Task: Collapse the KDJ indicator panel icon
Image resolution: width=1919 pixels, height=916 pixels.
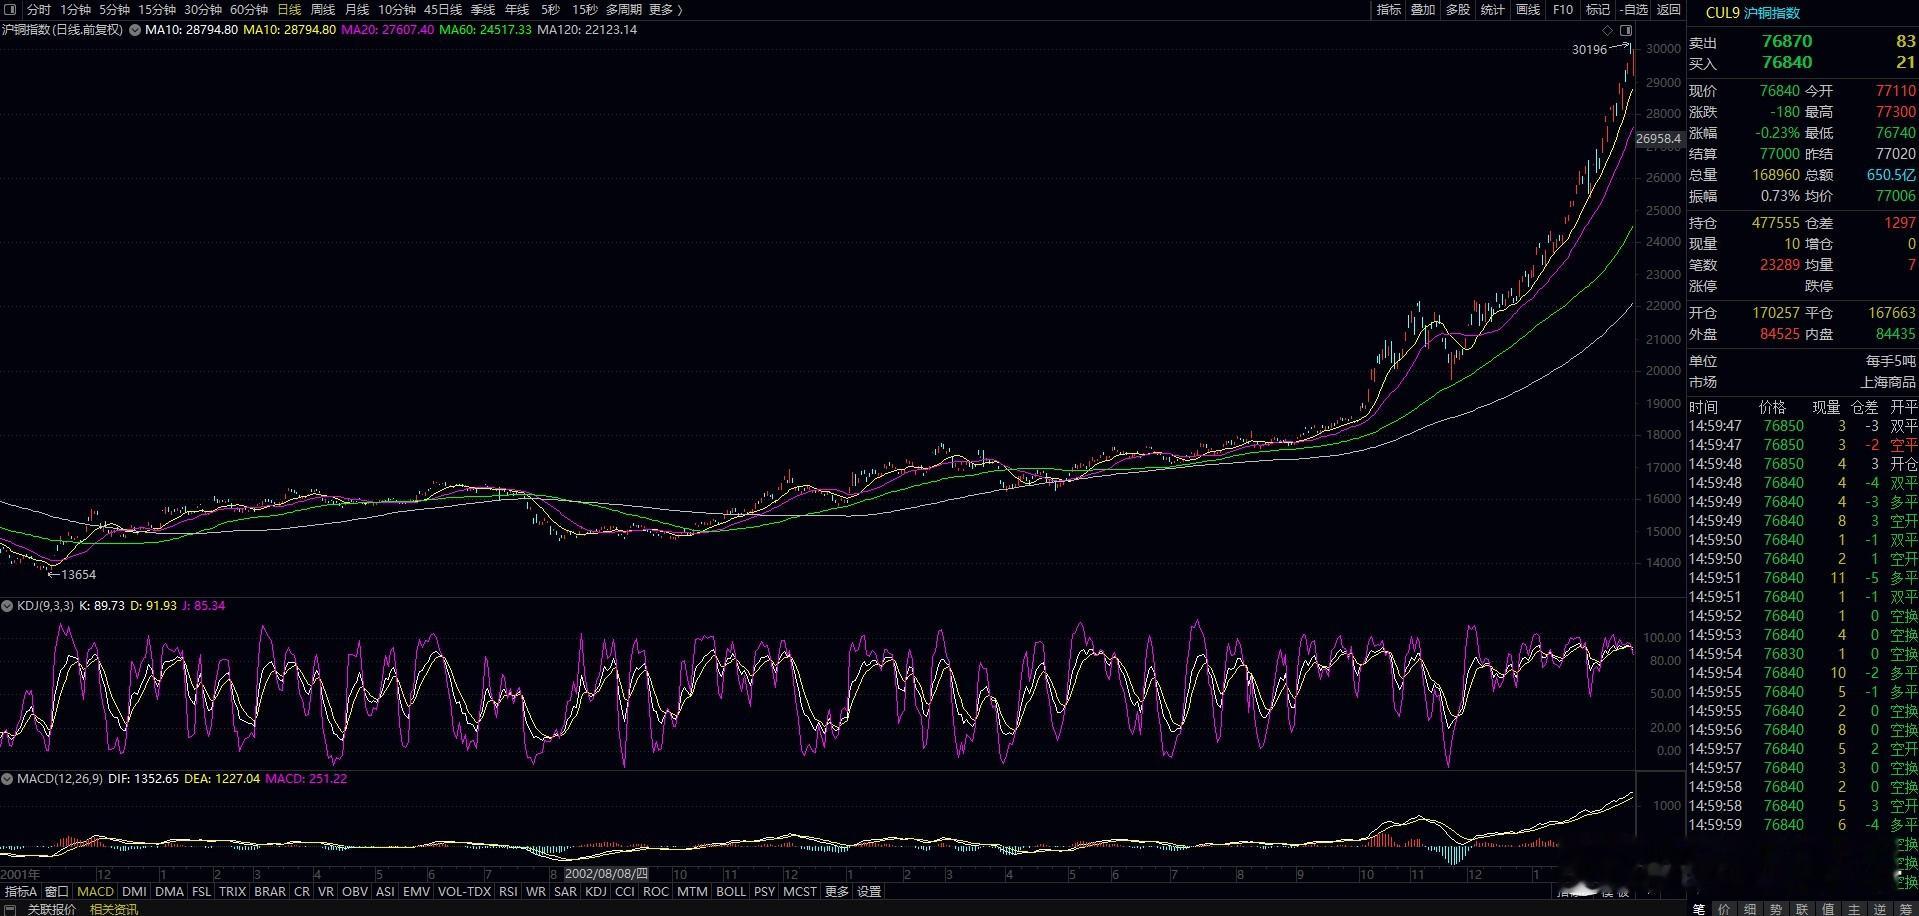Action: point(7,606)
